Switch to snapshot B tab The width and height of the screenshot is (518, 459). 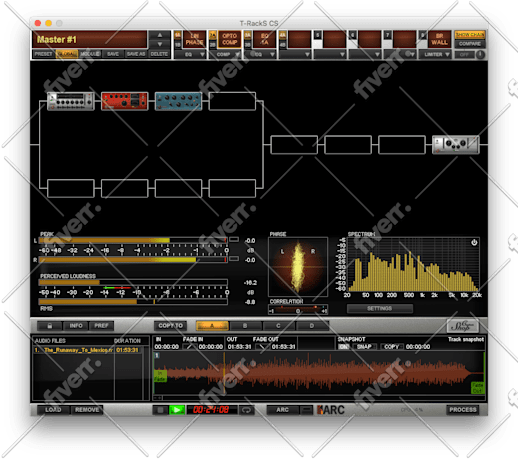245,326
